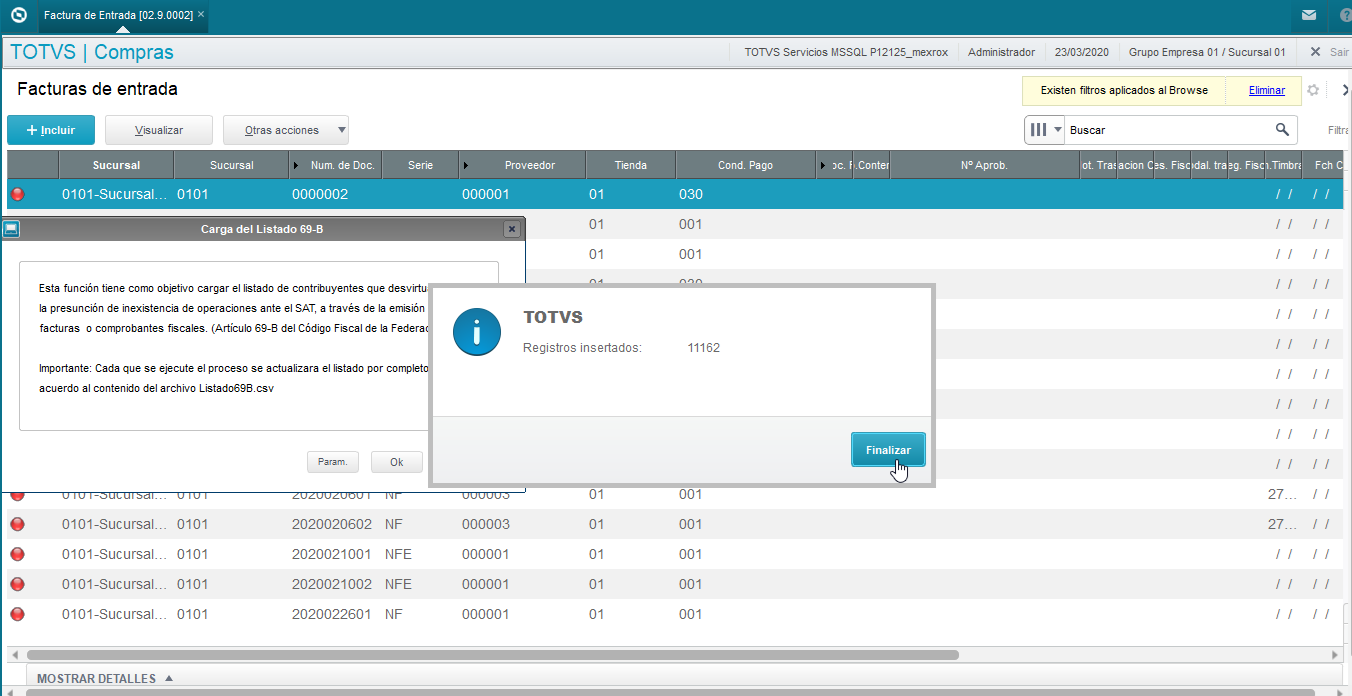Screen dimensions: 1352x696
Task: Click the info icon in TOTVS dialog
Action: pyautogui.click(x=477, y=331)
